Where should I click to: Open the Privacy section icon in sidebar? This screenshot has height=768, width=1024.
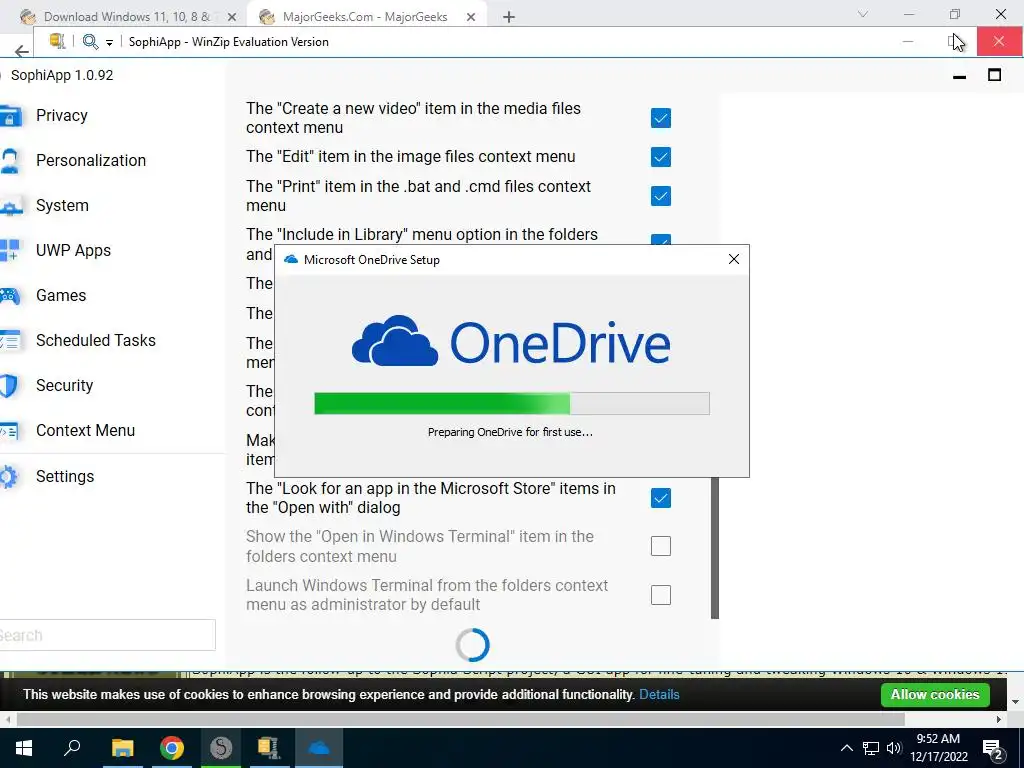[x=10, y=116]
